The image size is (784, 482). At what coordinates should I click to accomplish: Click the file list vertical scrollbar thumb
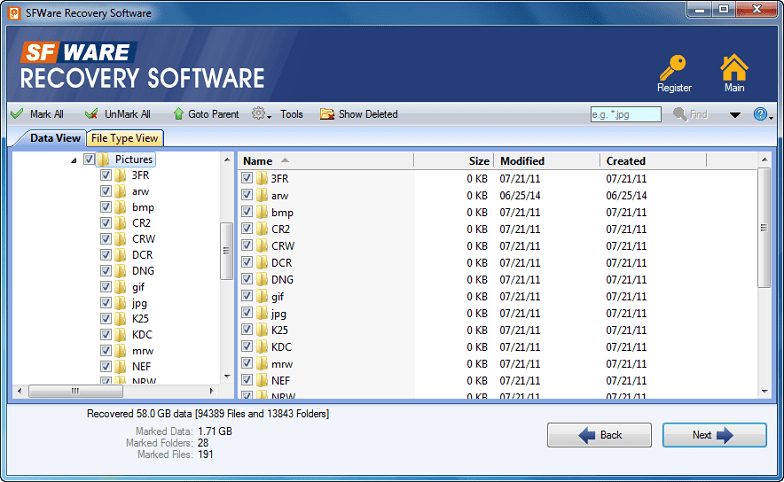[764, 228]
